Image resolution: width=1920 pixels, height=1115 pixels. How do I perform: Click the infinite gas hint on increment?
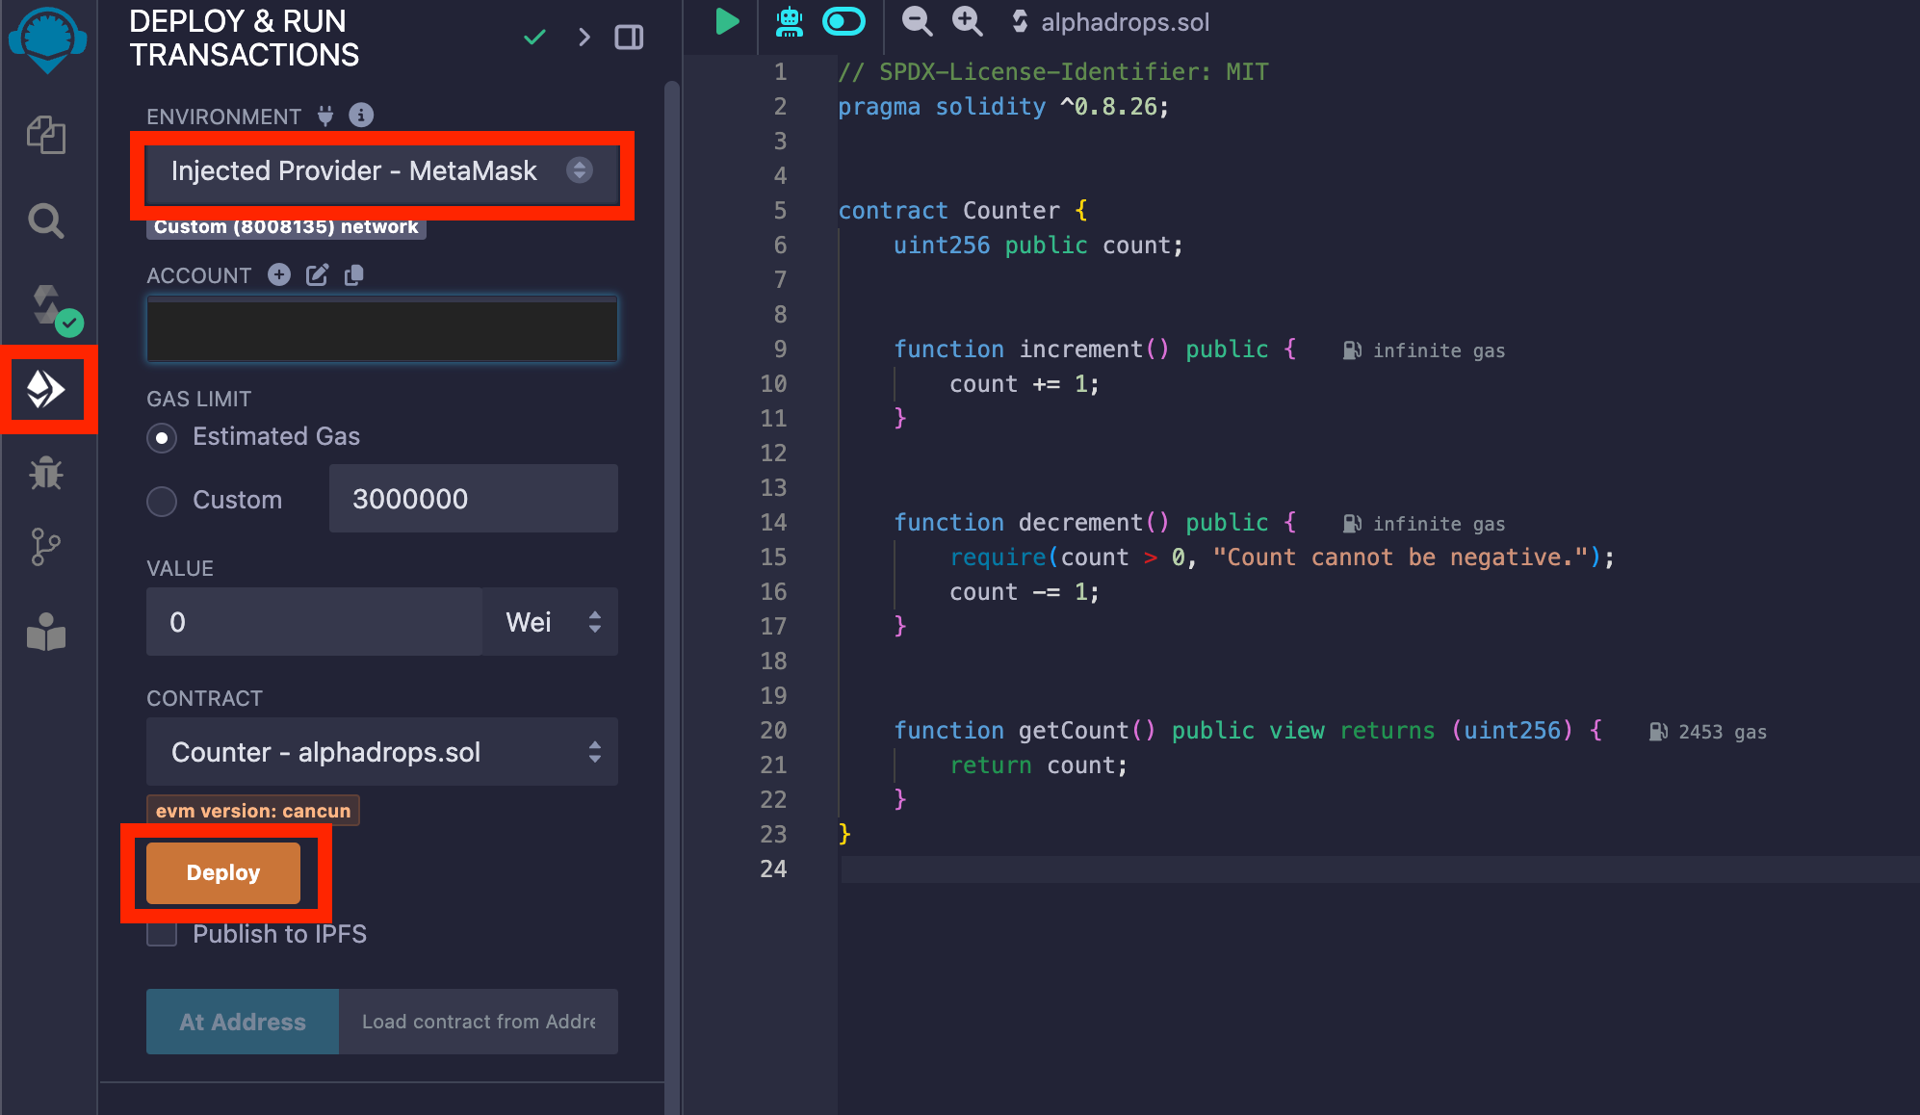pyautogui.click(x=1423, y=351)
